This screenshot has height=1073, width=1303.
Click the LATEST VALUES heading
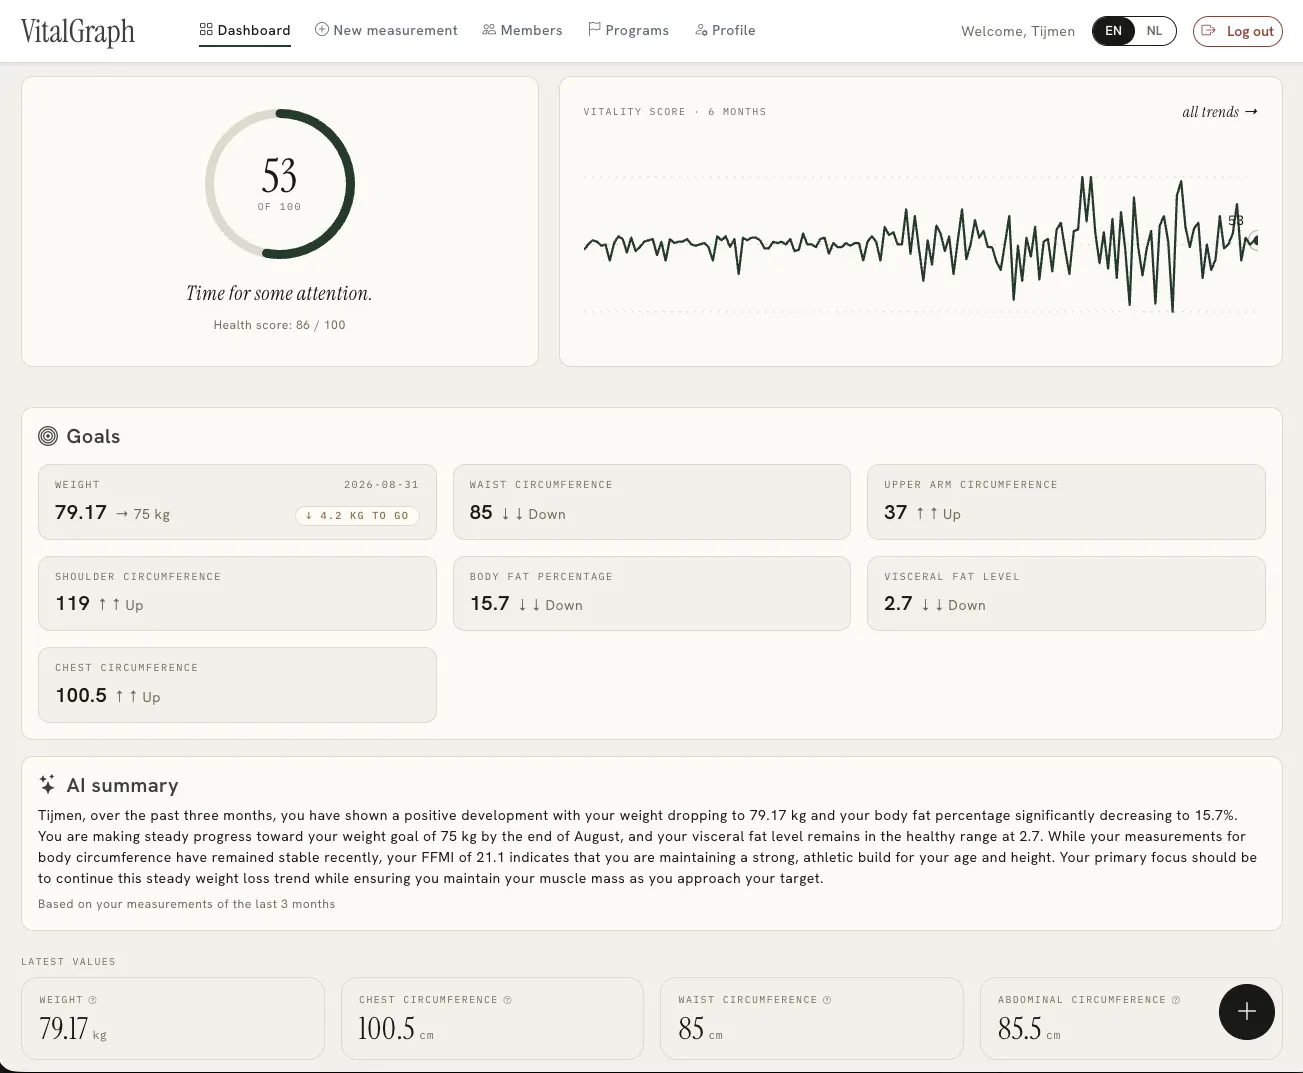(69, 962)
